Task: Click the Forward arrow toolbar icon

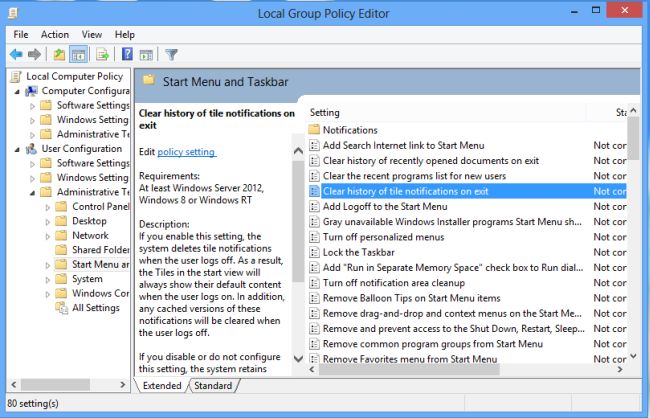Action: coord(34,54)
